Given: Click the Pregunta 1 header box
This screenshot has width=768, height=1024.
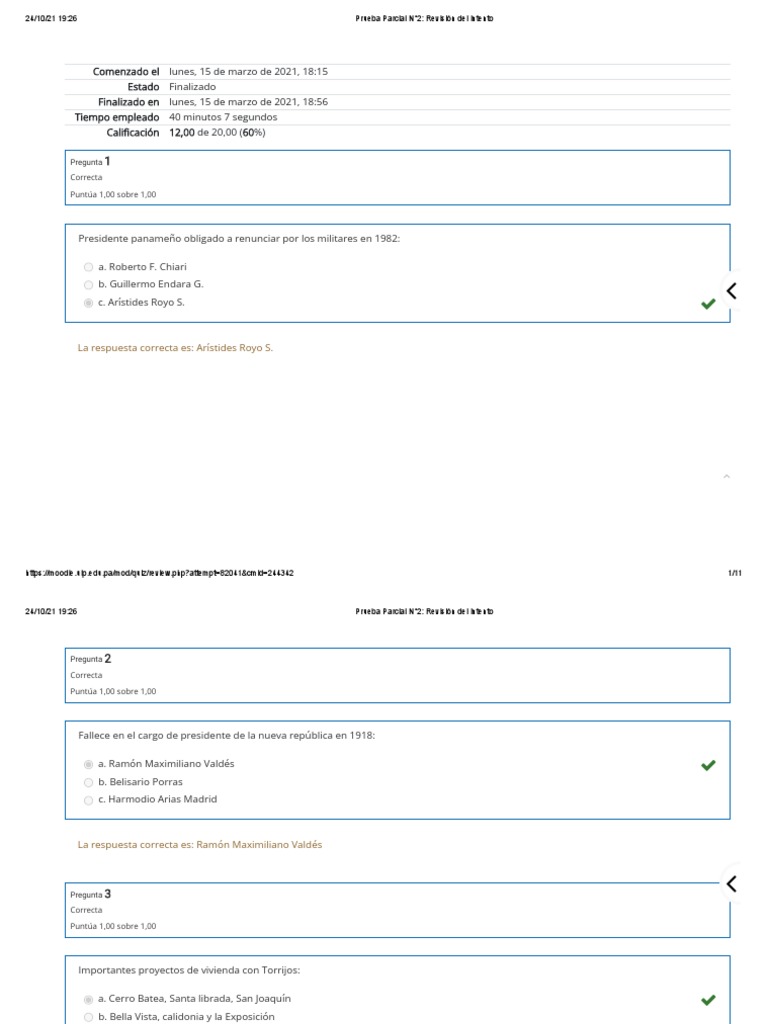Looking at the screenshot, I should point(397,177).
